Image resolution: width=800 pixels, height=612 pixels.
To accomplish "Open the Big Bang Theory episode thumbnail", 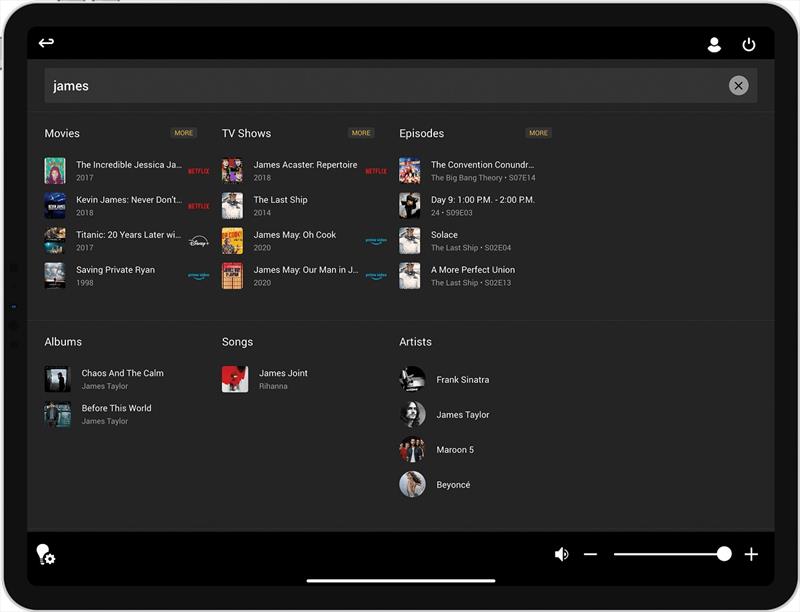I will coord(410,170).
